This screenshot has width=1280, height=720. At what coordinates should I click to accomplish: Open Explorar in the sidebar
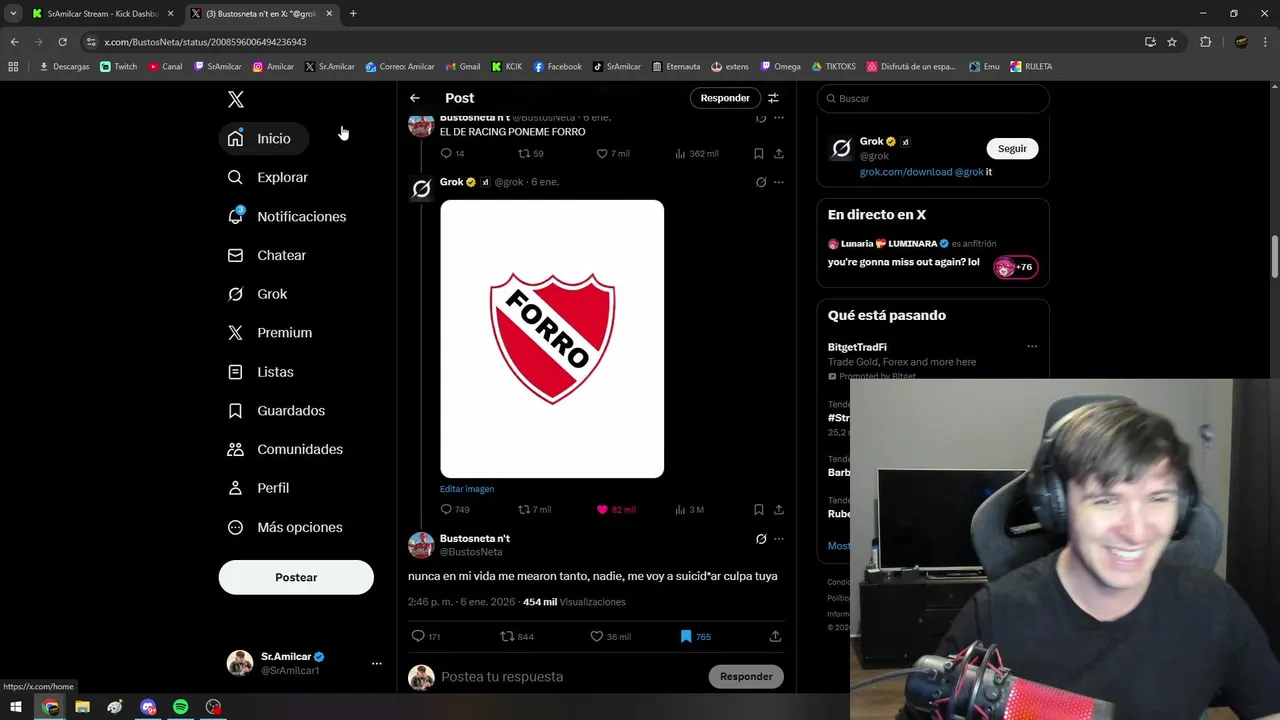click(x=268, y=177)
